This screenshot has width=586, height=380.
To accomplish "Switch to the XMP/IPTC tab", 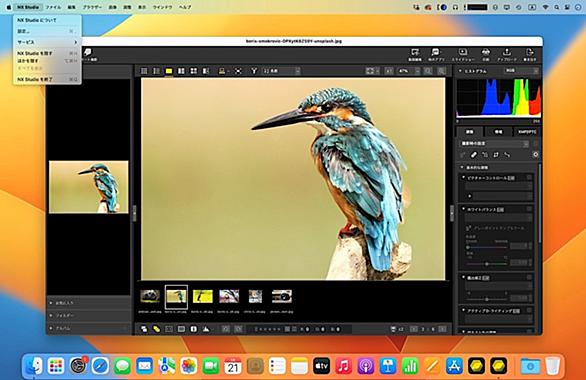I will click(527, 132).
